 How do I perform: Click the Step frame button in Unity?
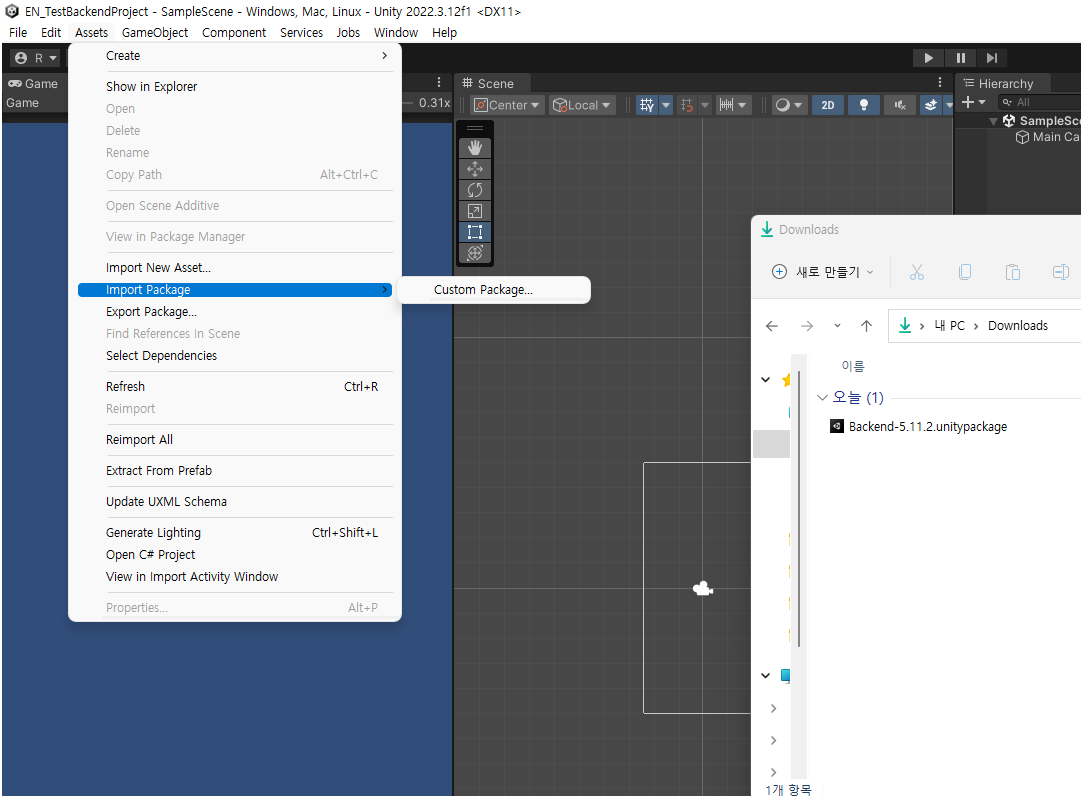coord(991,58)
